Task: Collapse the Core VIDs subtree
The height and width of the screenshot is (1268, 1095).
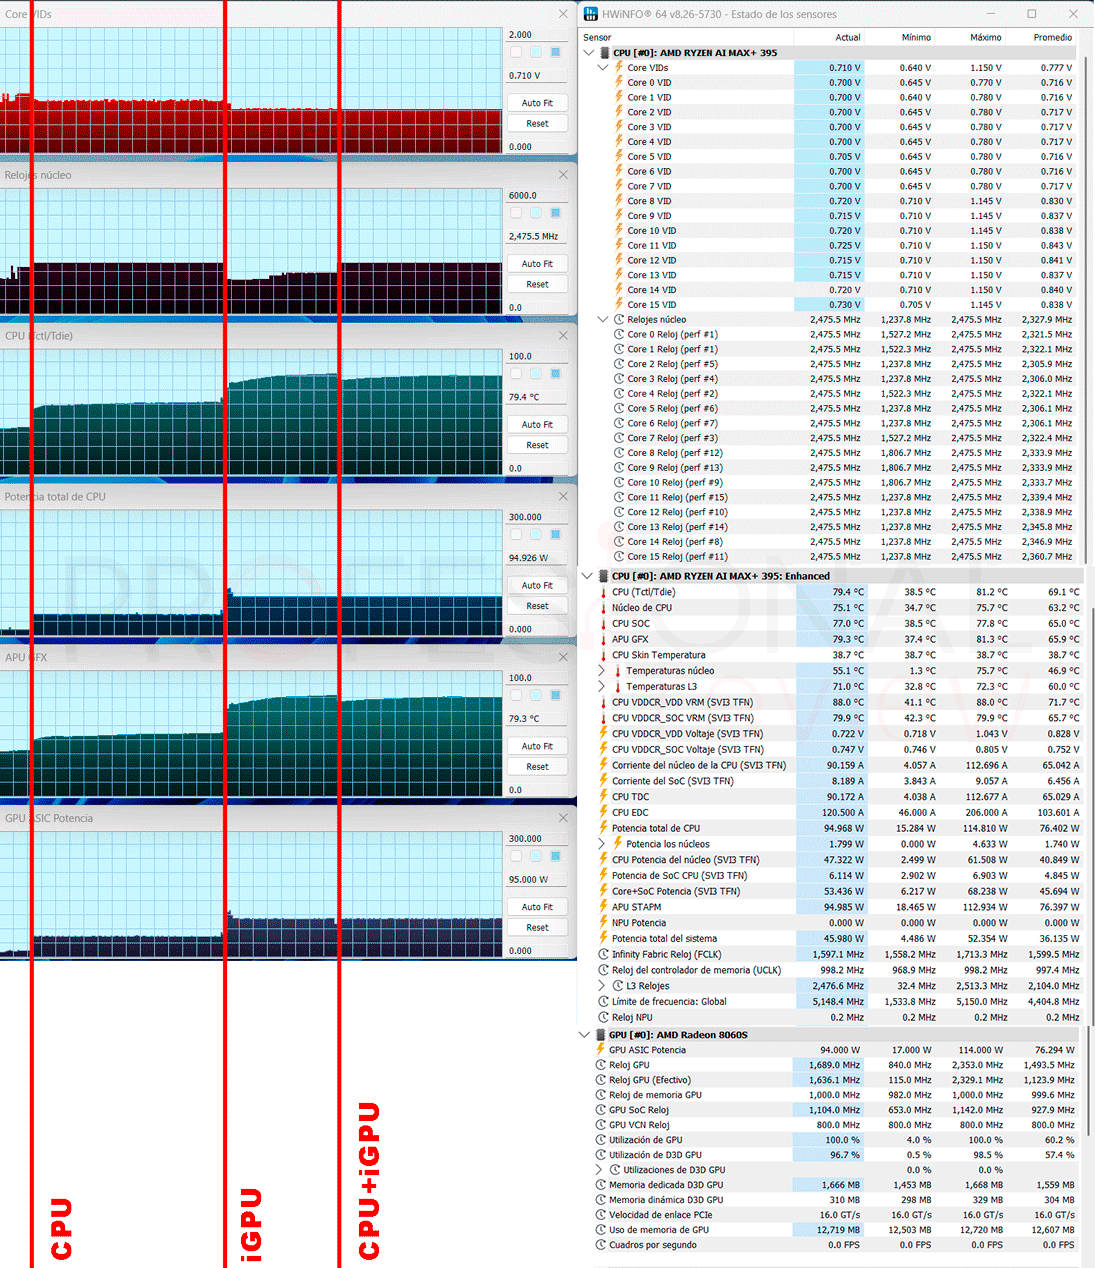Action: click(x=602, y=68)
